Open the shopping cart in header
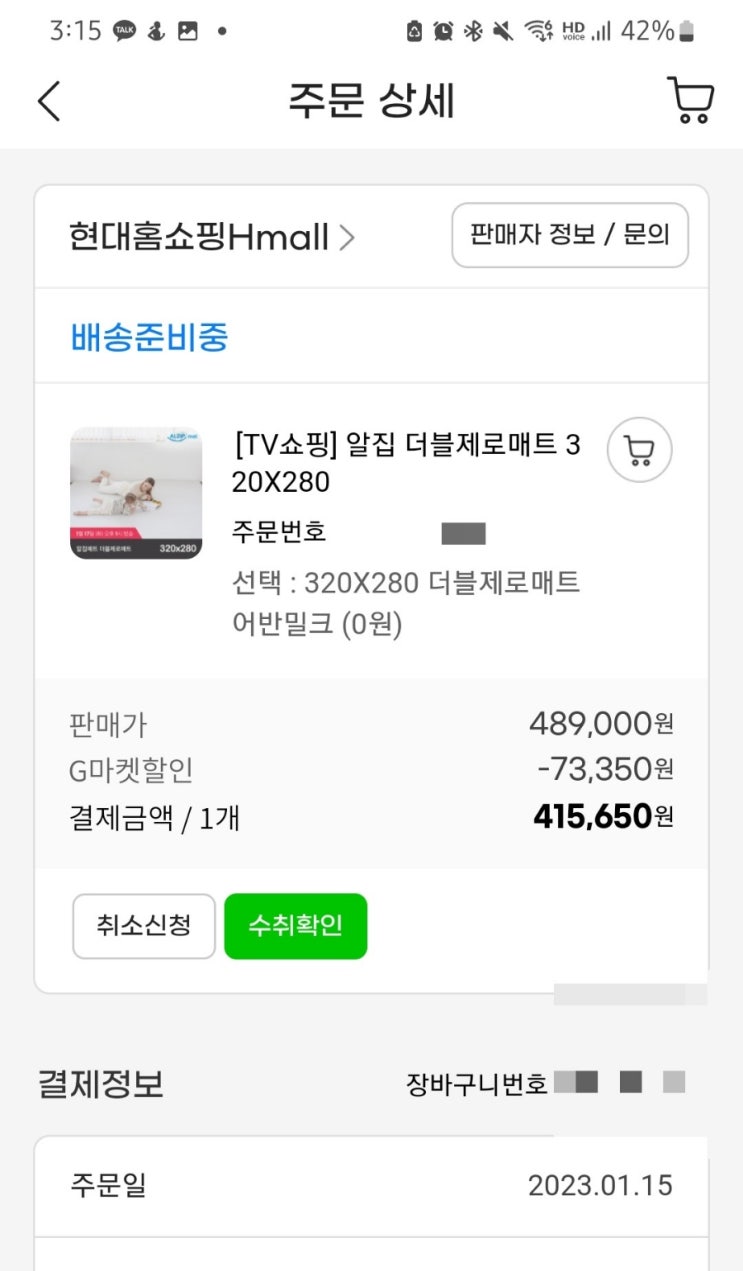The width and height of the screenshot is (743, 1271). (x=690, y=101)
